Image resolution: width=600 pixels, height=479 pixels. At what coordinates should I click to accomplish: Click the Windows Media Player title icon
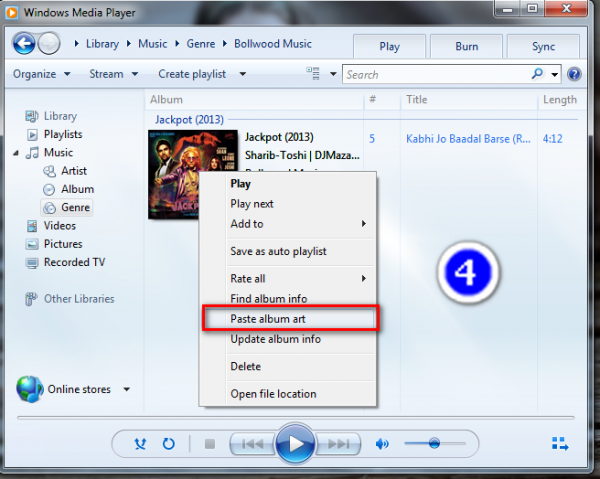11,12
